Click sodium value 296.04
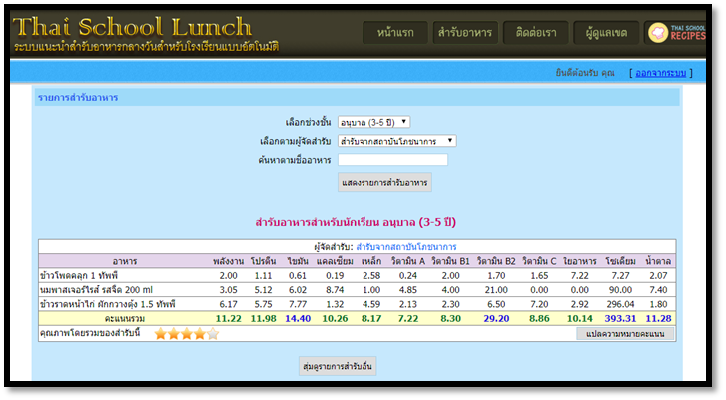Screen dimensions: 726x400 tap(620, 304)
